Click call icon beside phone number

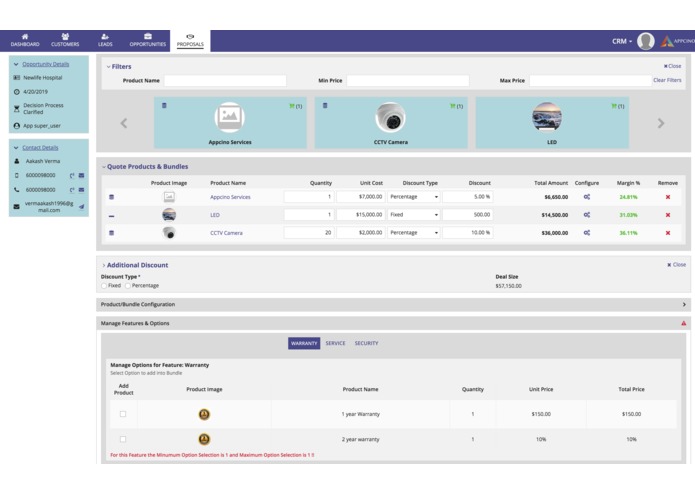pos(72,190)
